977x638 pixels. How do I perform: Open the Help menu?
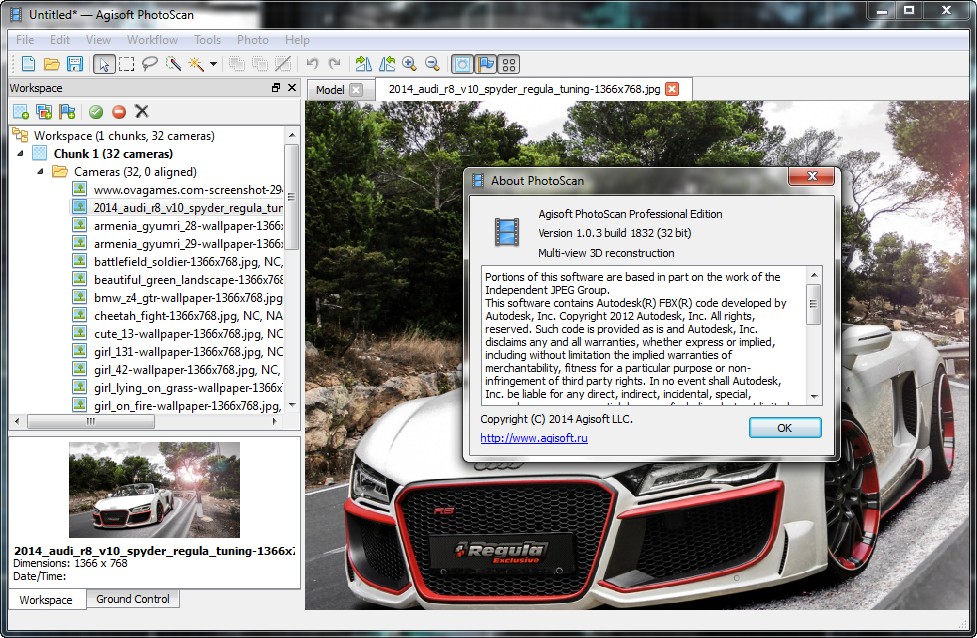[297, 40]
